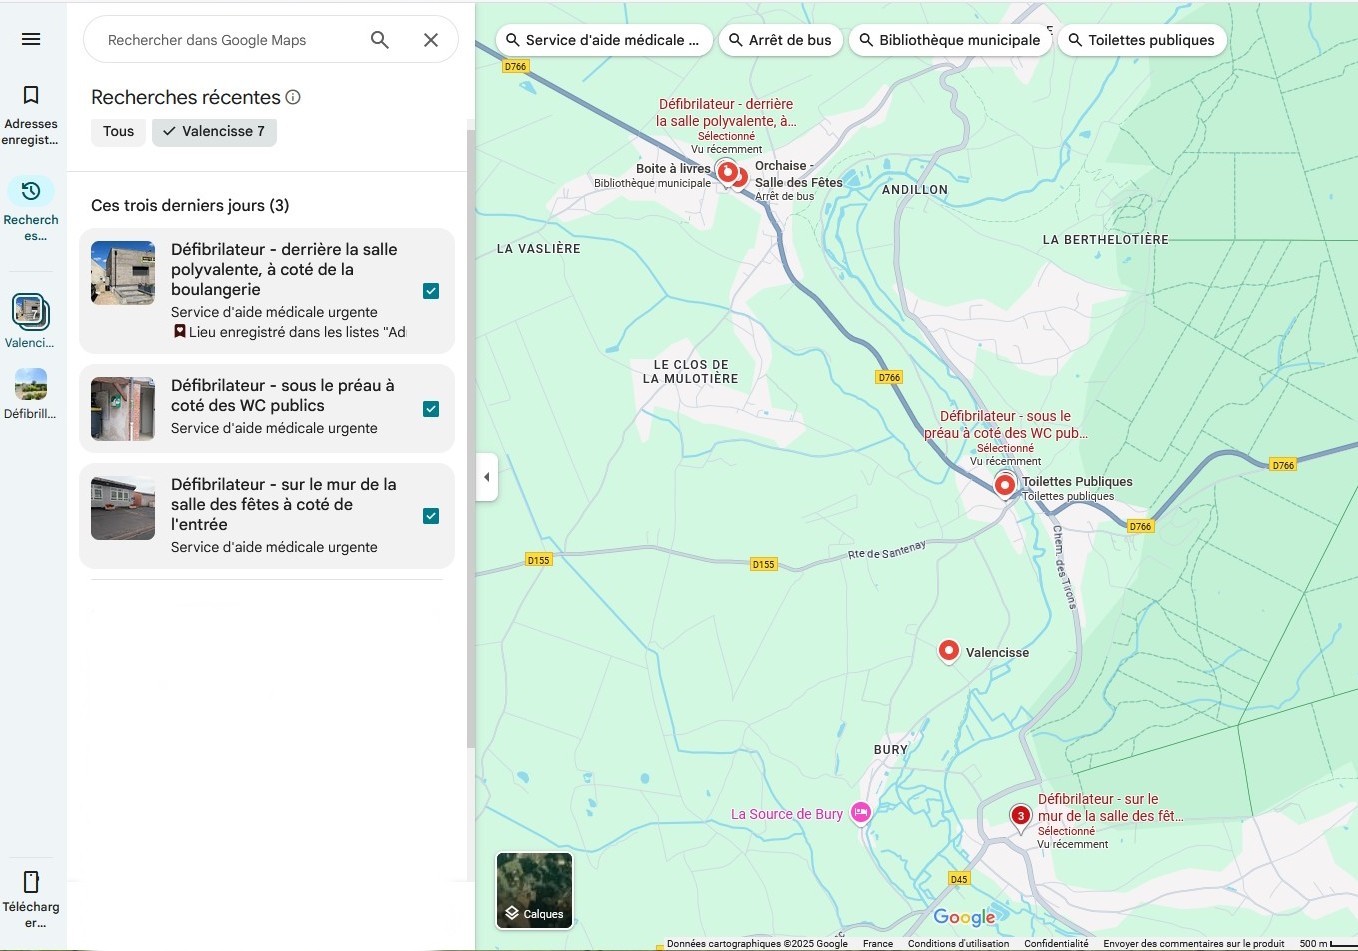Open photo of défibrillateur salle des fêtes
Viewport: 1358px width, 951px height.
(123, 508)
